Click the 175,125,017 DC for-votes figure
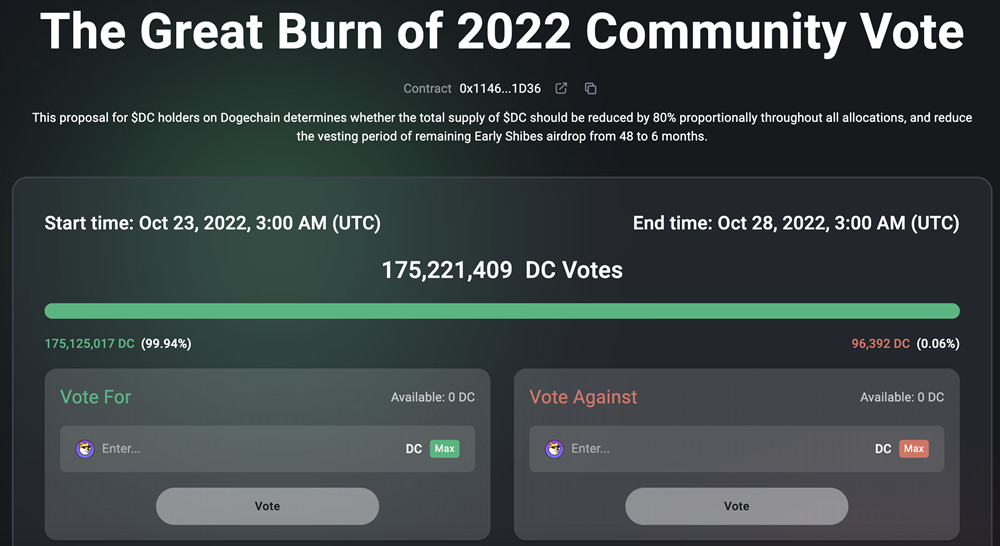The image size is (1000, 546). pos(89,344)
